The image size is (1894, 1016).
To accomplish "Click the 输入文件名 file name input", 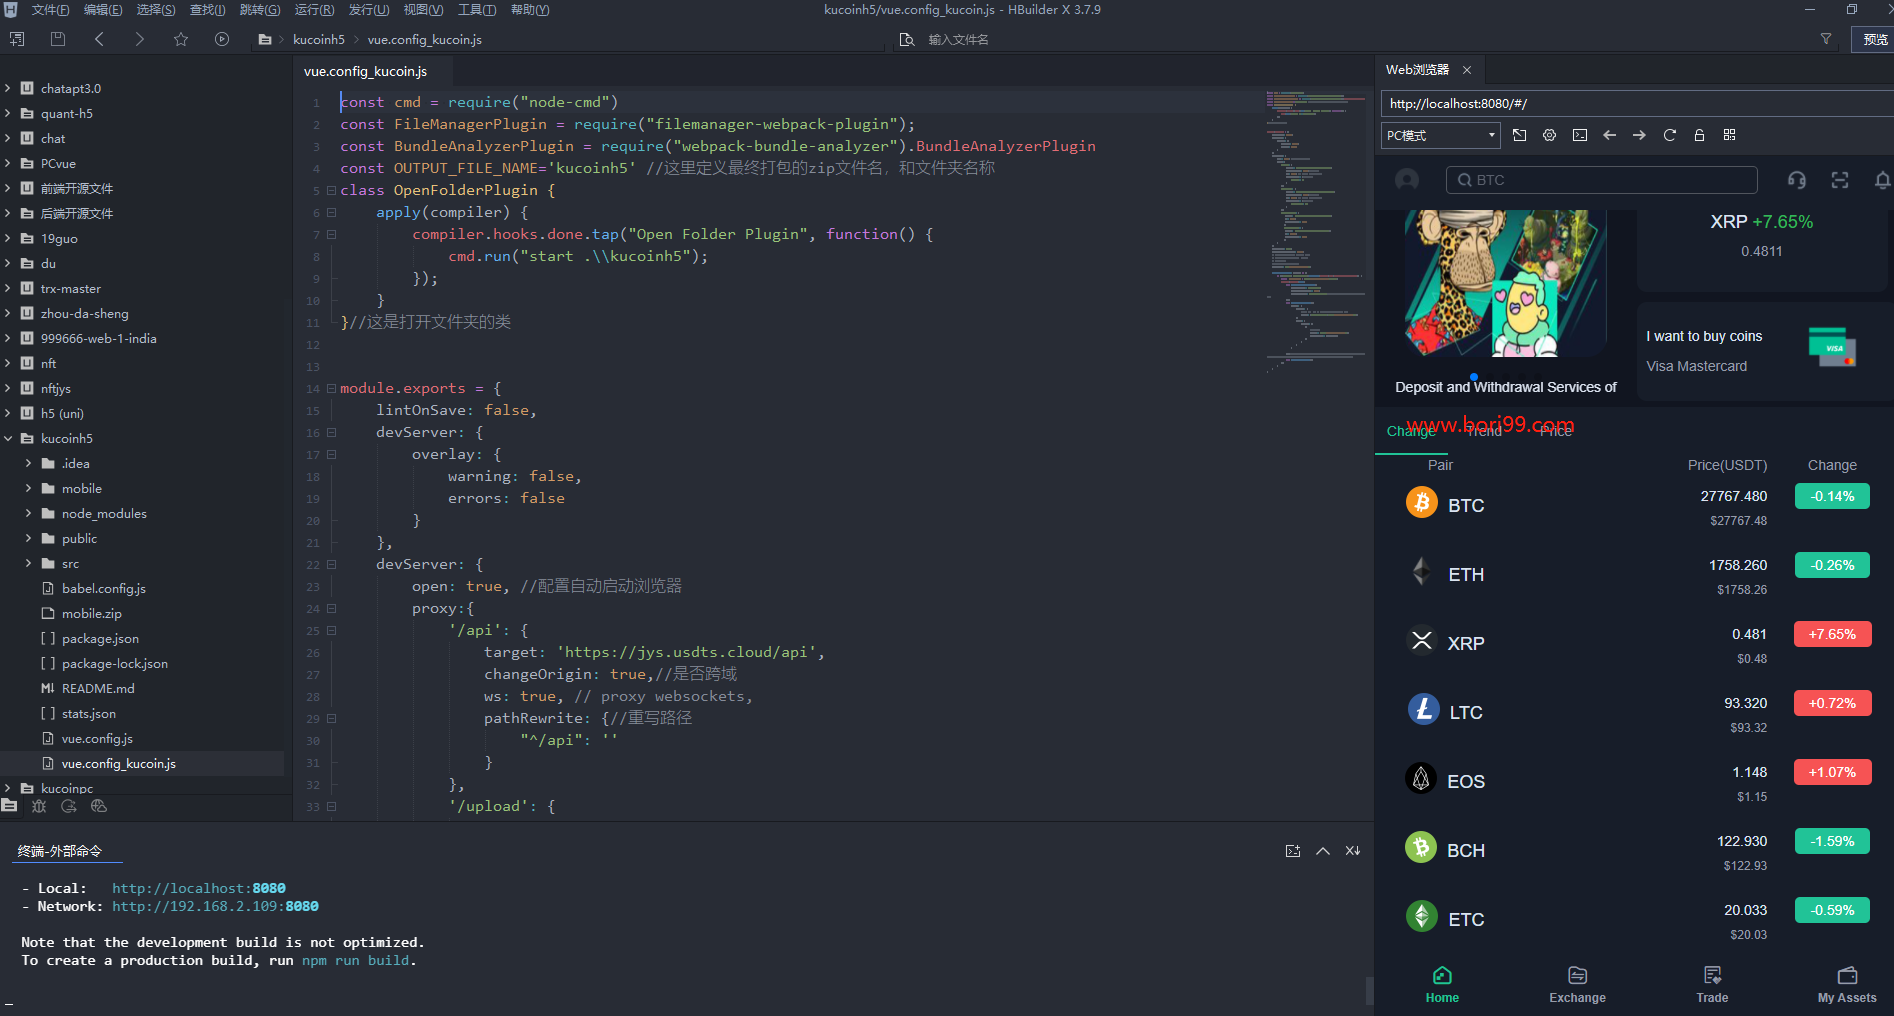I will point(958,39).
